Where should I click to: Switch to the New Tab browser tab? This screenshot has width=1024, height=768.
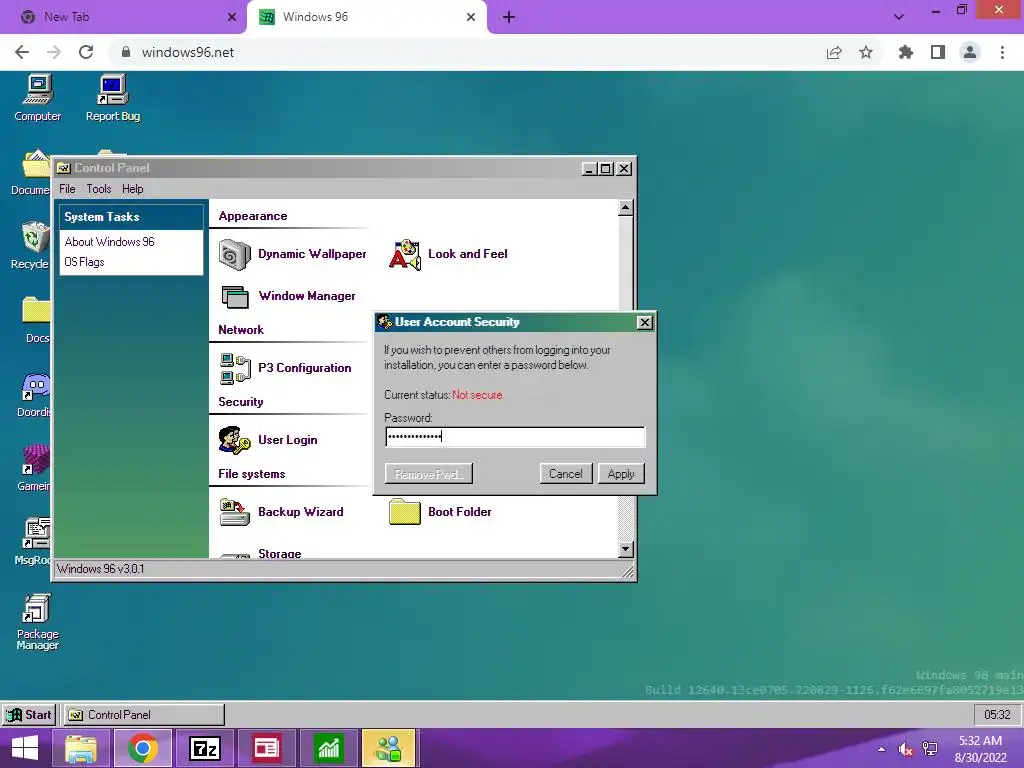pyautogui.click(x=124, y=17)
